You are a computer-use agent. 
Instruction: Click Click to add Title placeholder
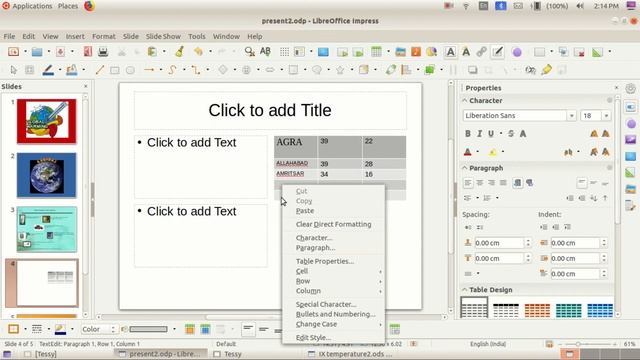pos(270,110)
